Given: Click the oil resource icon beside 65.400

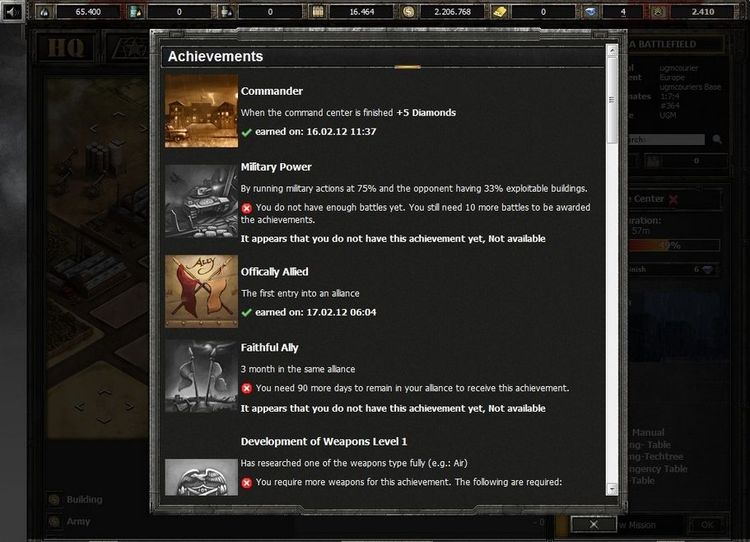Looking at the screenshot, I should click(44, 12).
